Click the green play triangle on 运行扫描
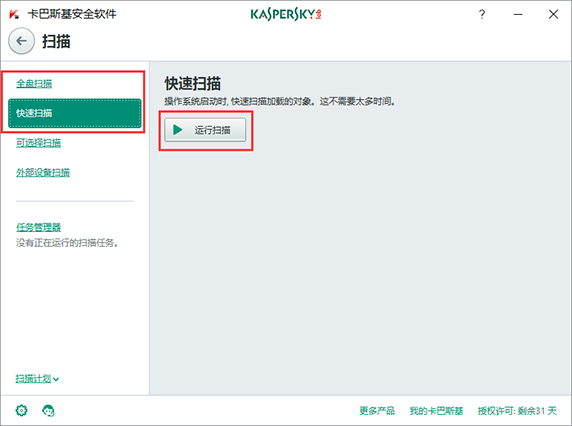 click(178, 130)
